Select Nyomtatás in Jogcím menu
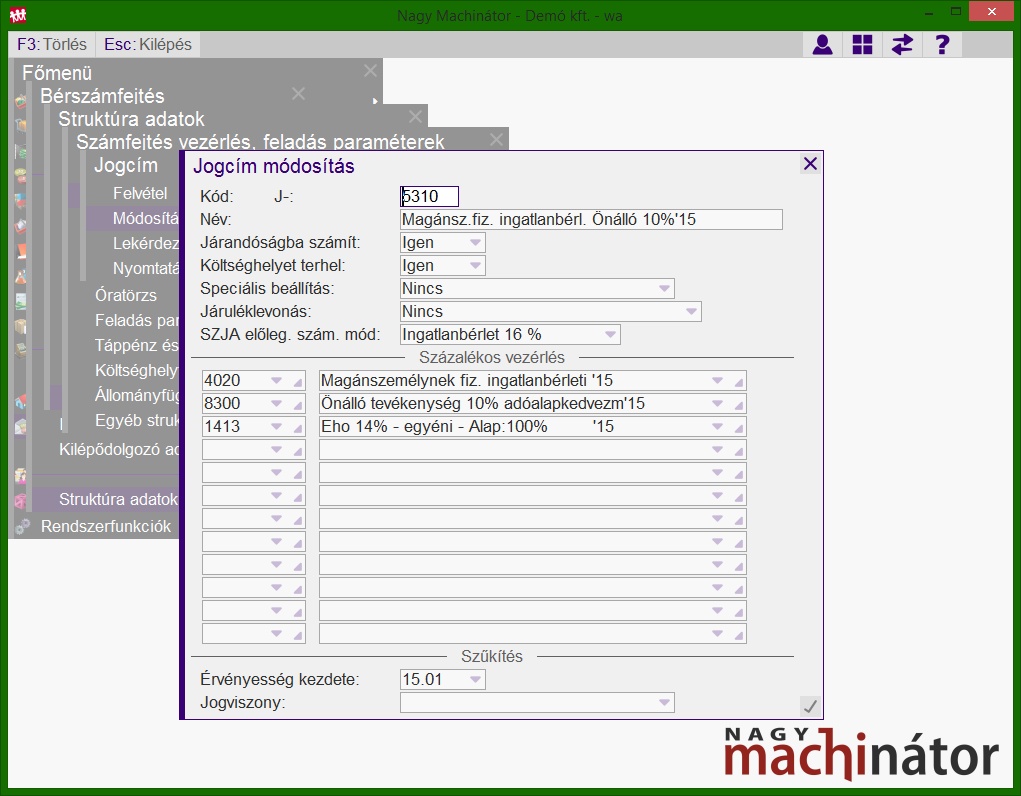 [x=145, y=268]
